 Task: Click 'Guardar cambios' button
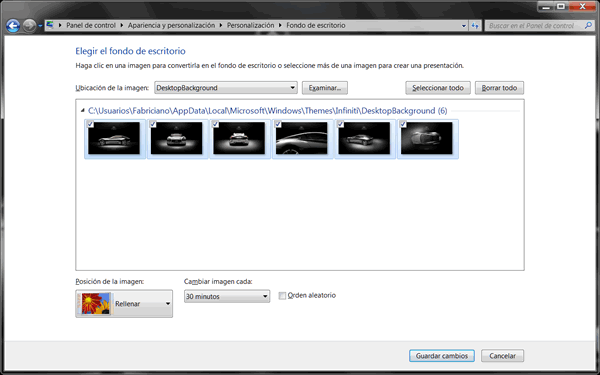click(x=442, y=355)
